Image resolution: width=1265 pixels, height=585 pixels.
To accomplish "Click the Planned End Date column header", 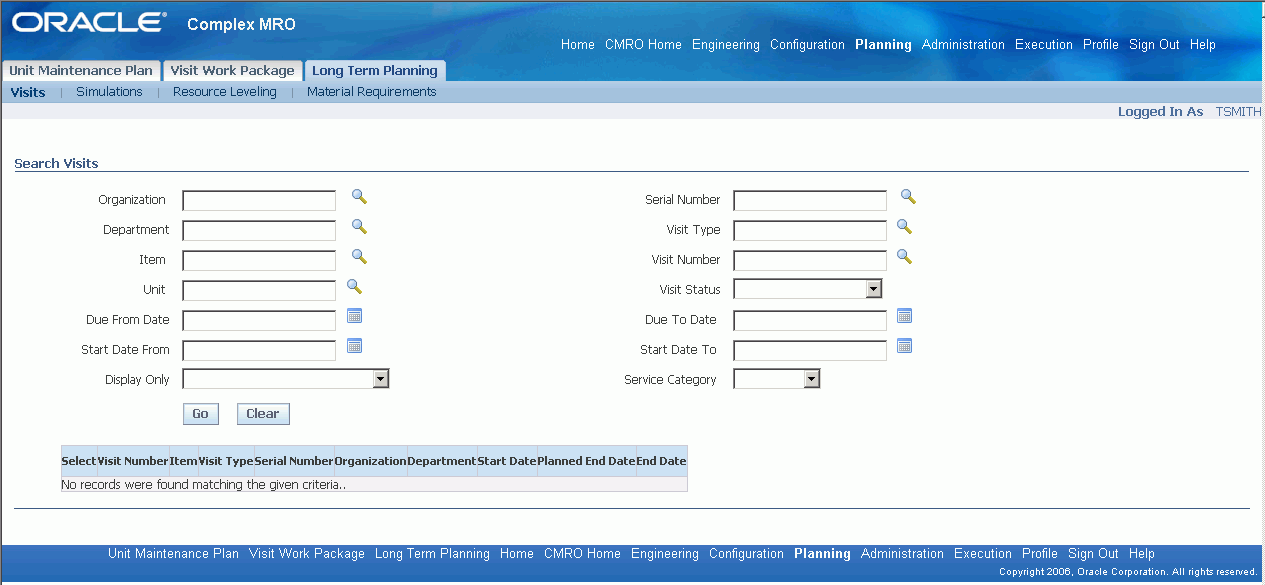I will (587, 461).
